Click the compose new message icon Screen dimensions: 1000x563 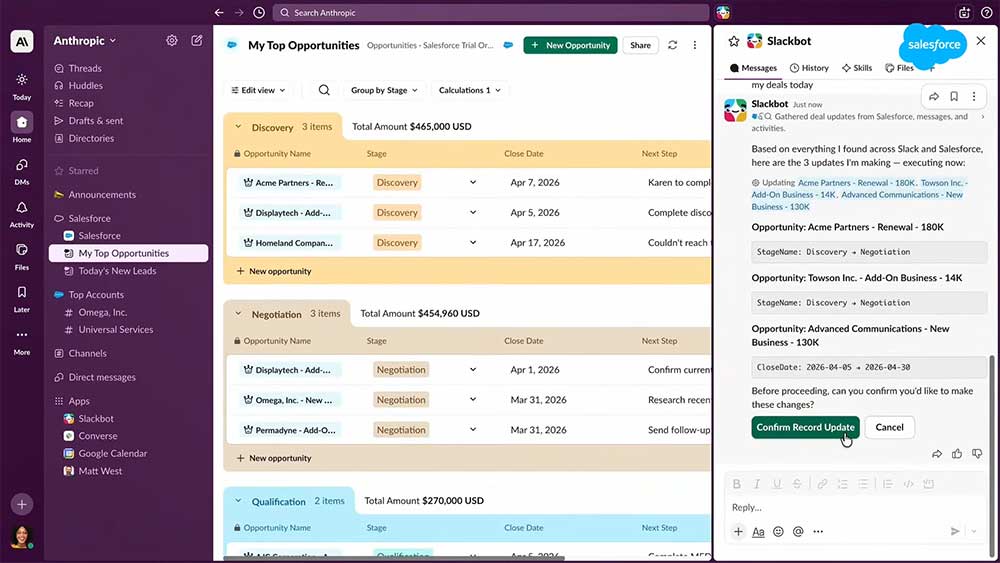pos(197,41)
